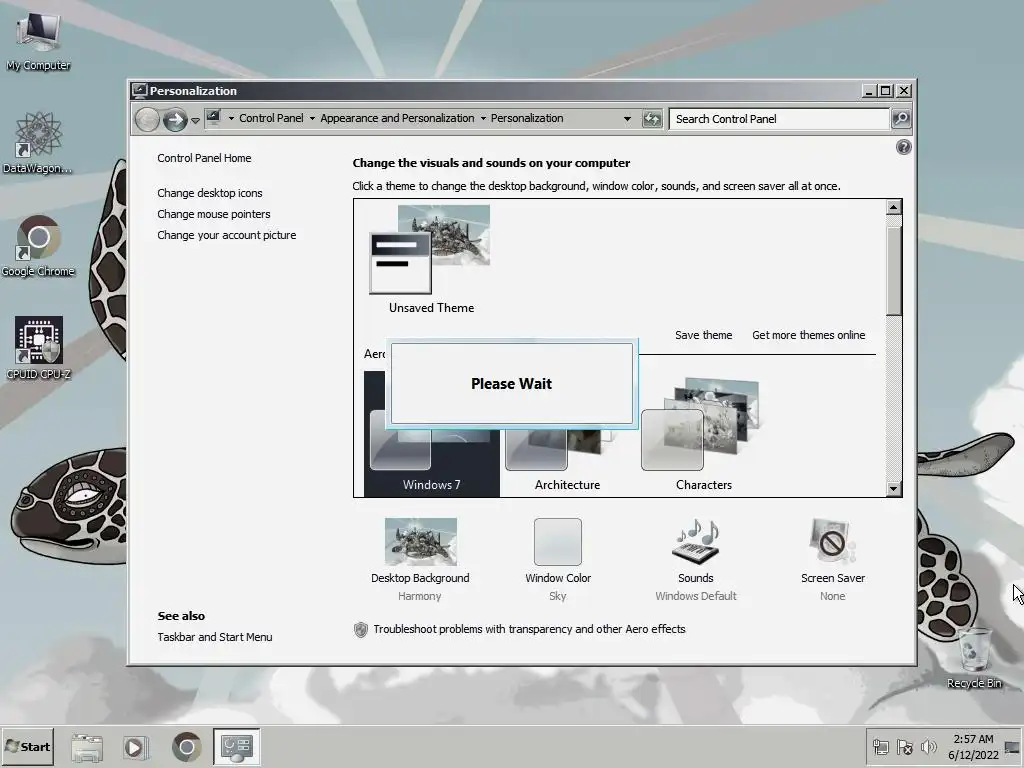
Task: Open the media player taskbar icon
Action: coord(136,747)
